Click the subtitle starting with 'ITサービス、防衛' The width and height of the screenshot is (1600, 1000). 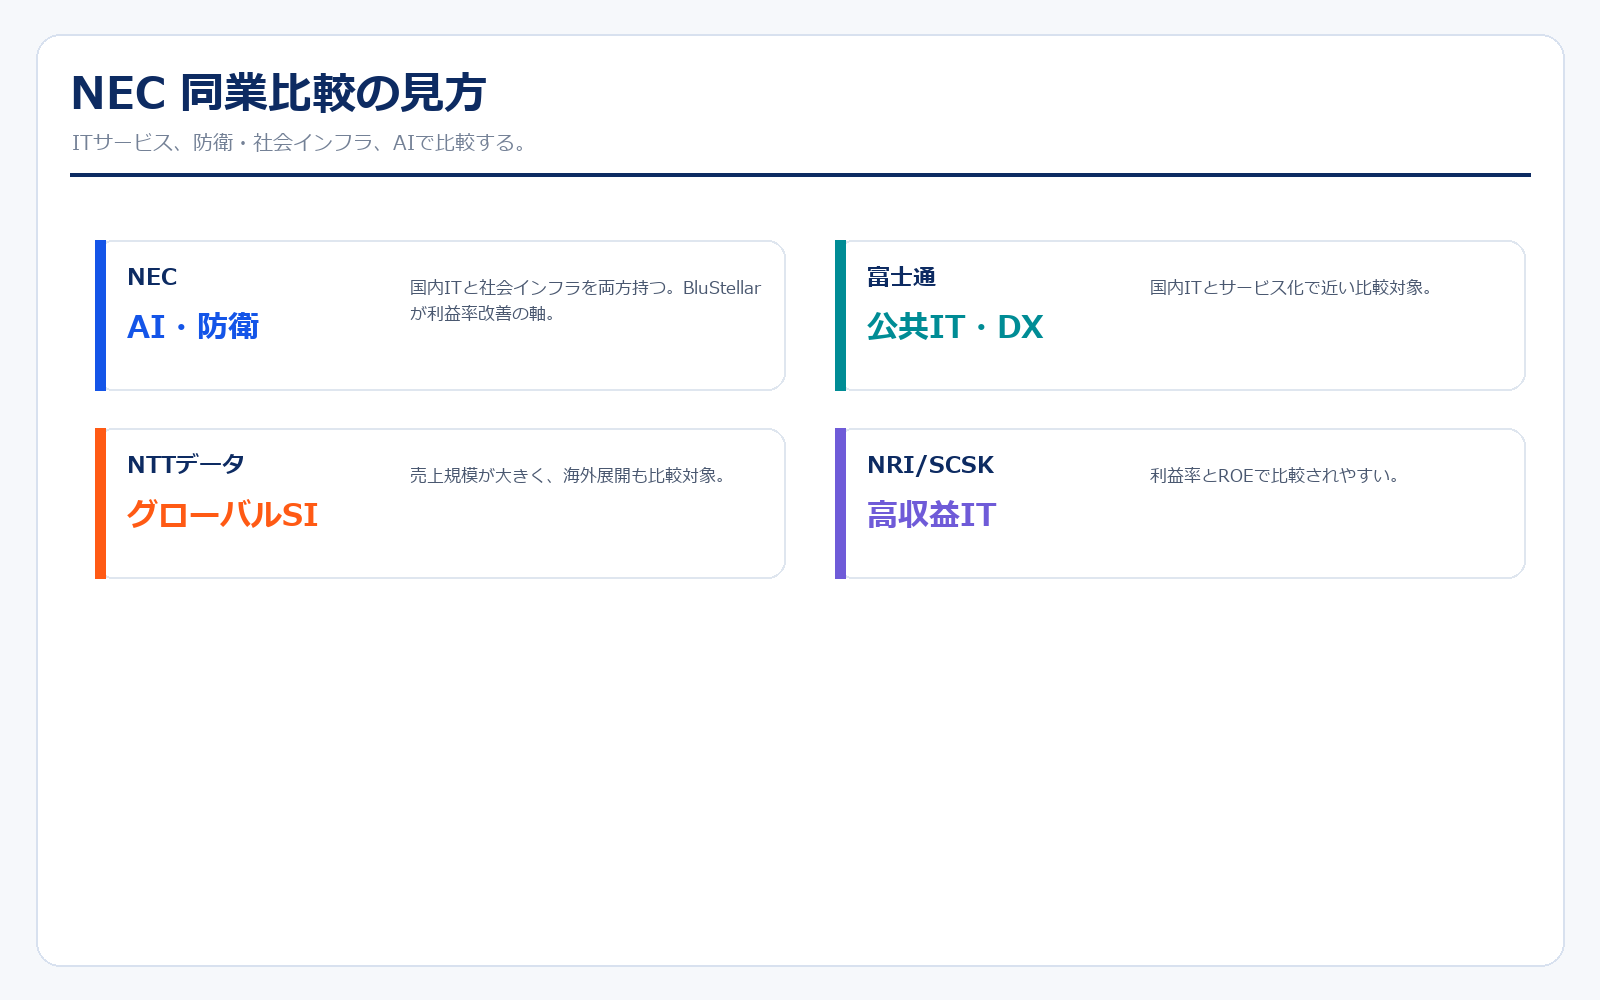pos(299,143)
